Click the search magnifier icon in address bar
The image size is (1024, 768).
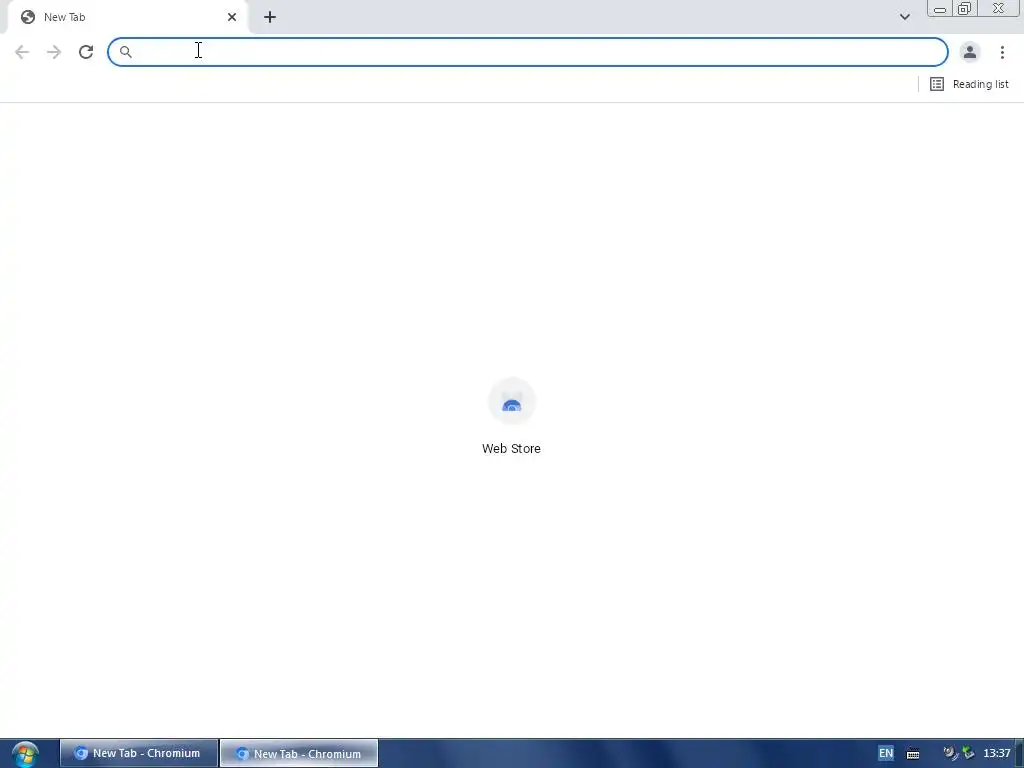(125, 52)
